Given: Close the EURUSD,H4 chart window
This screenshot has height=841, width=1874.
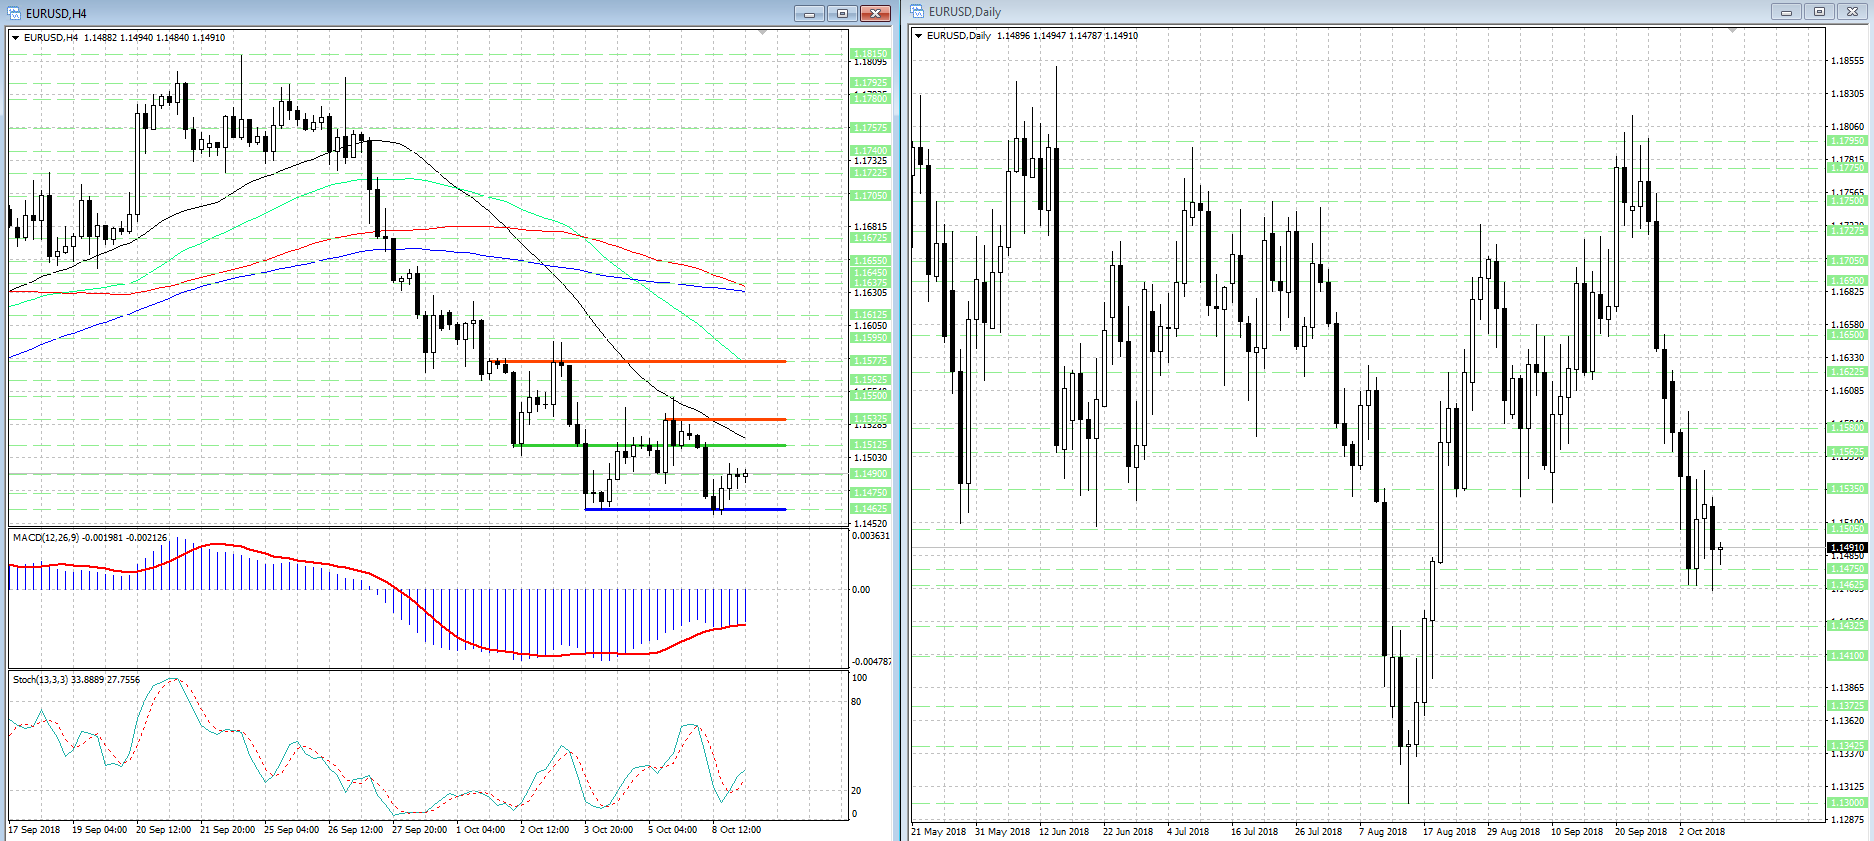Looking at the screenshot, I should [x=875, y=13].
